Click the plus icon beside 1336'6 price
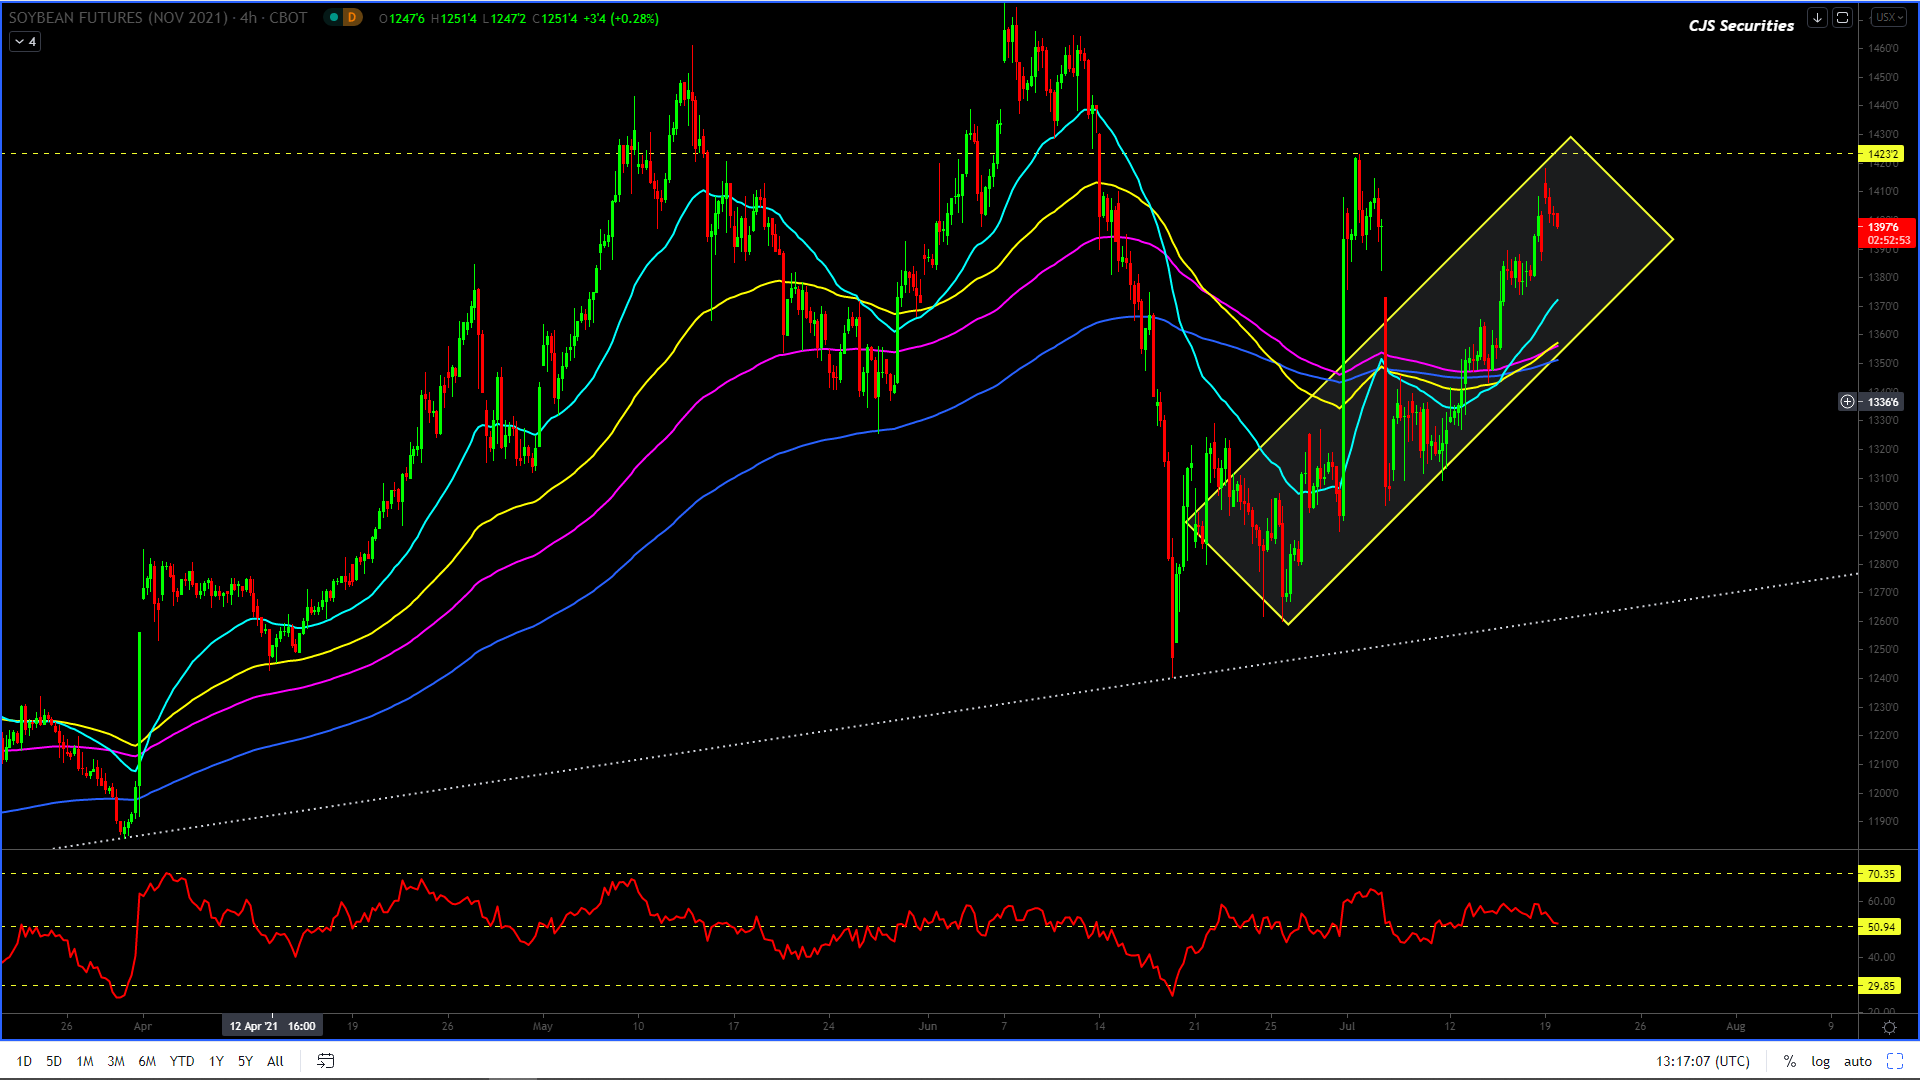1920x1080 pixels. pos(1847,402)
